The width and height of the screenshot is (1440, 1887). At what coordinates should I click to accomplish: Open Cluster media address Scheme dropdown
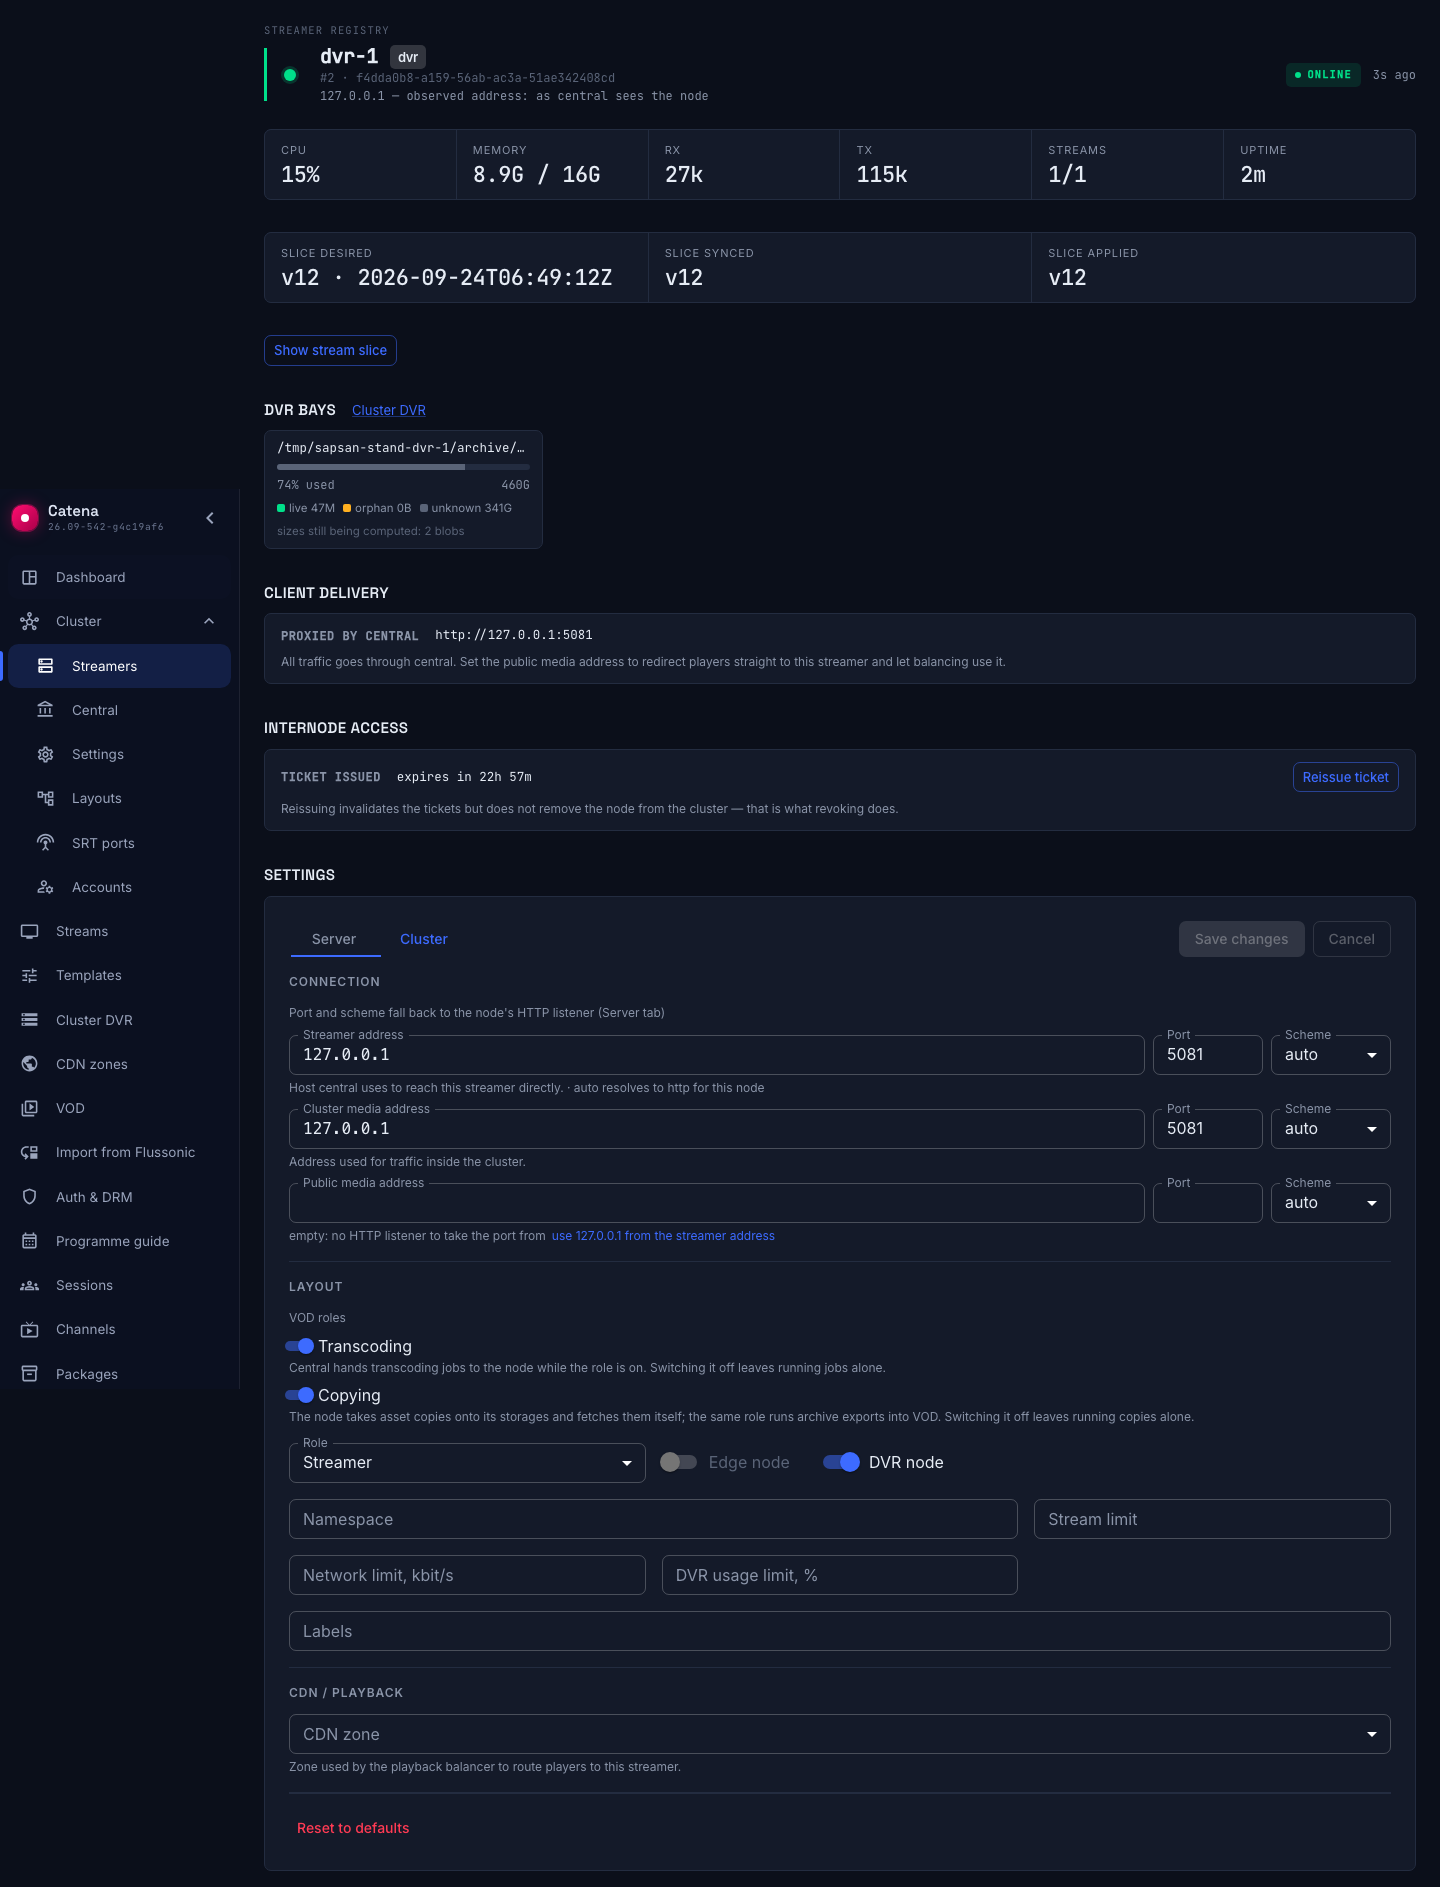1330,1129
